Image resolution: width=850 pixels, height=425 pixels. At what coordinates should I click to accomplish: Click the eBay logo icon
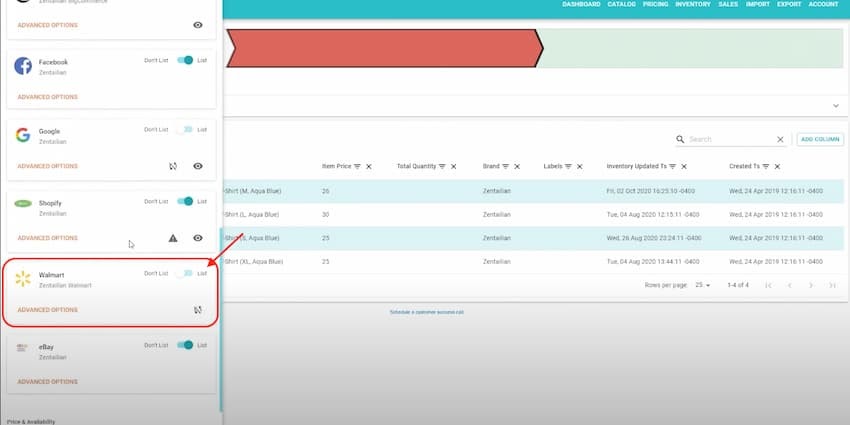[x=22, y=347]
